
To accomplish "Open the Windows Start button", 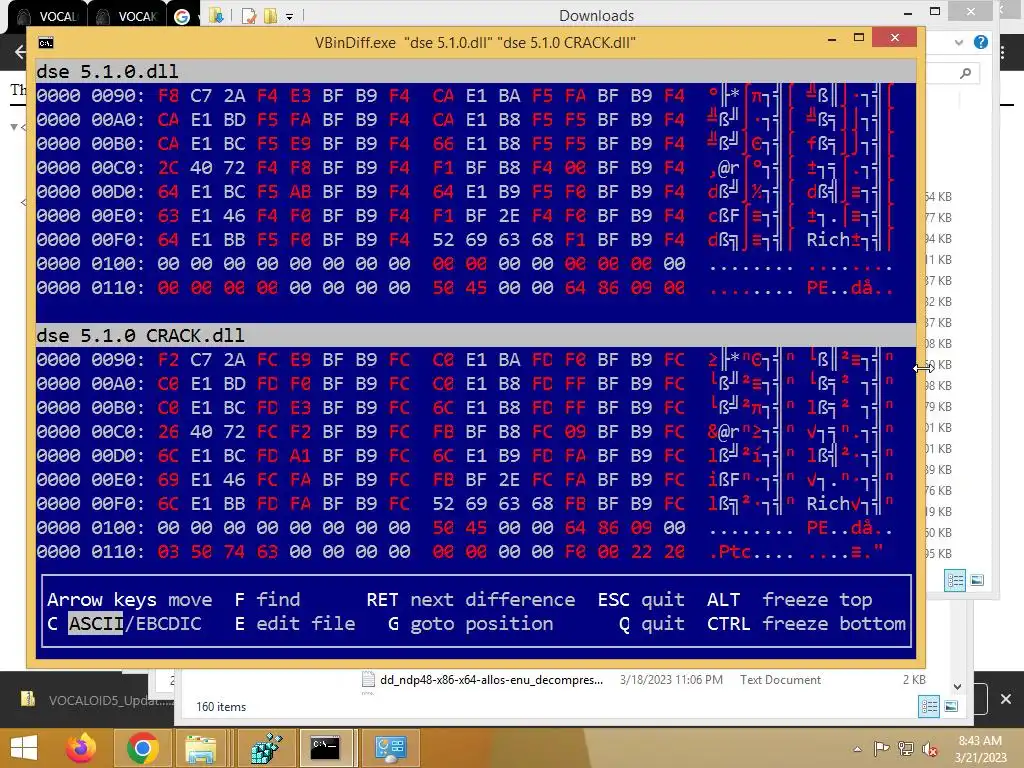I will [24, 748].
